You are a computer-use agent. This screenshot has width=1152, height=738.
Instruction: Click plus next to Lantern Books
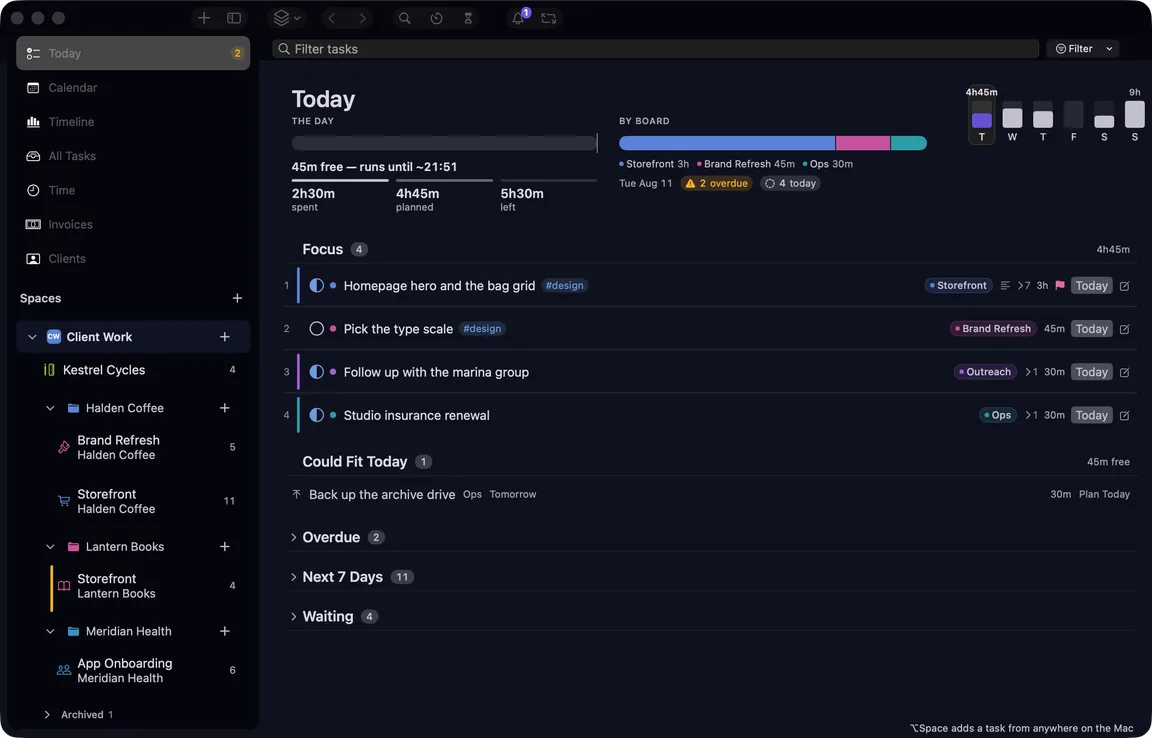pos(225,547)
